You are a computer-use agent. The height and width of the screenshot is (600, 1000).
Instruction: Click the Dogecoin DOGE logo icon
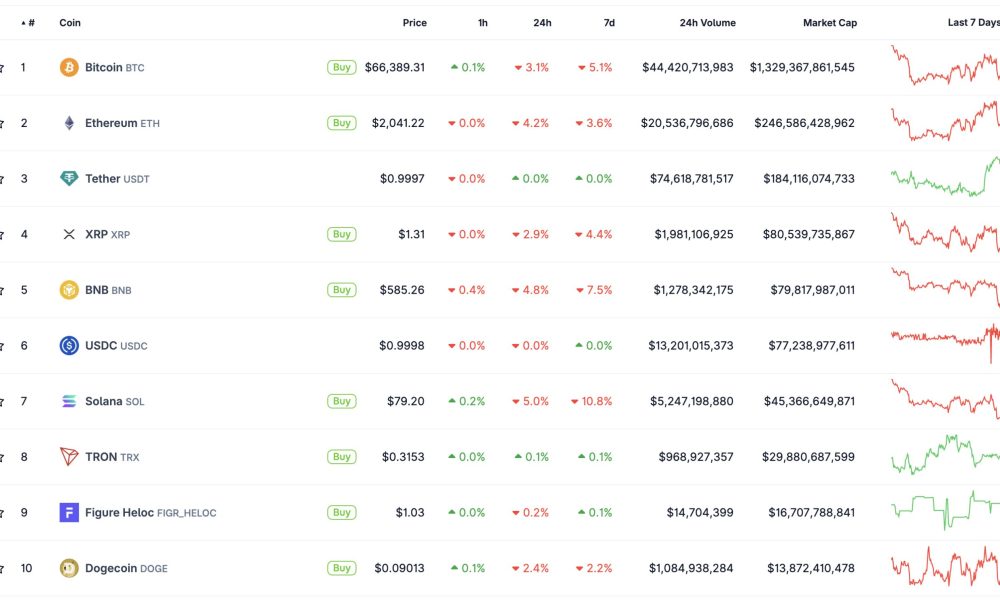(x=68, y=567)
